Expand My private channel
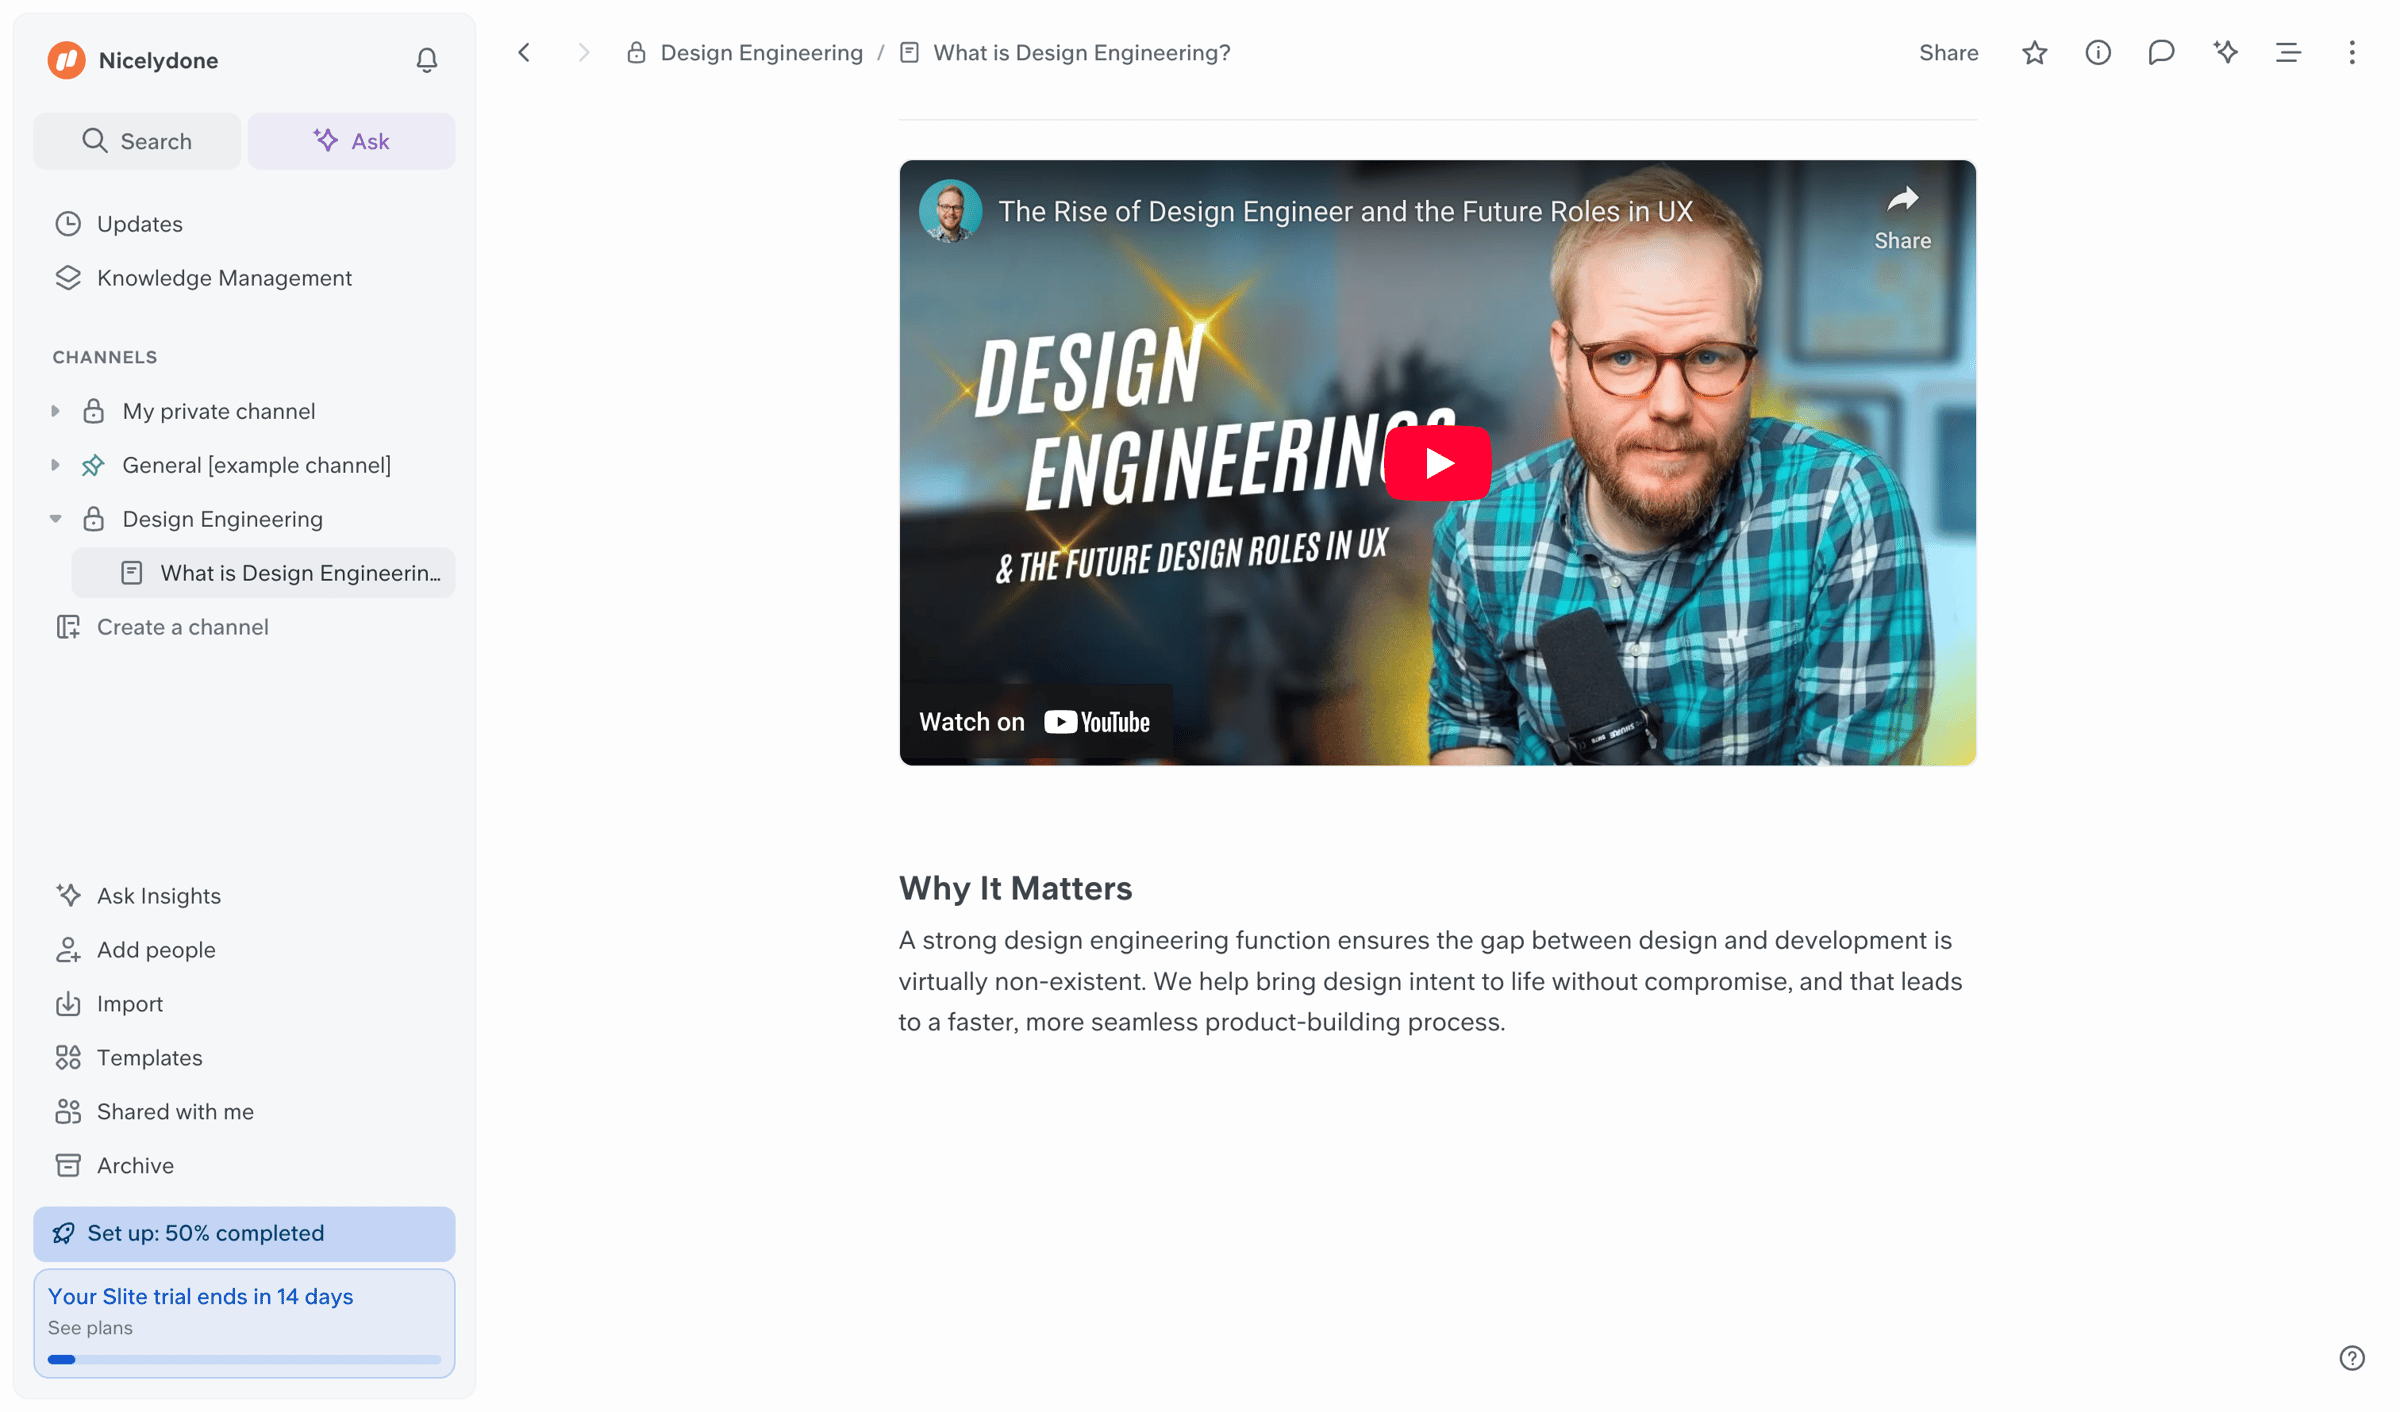This screenshot has width=2400, height=1412. [x=56, y=411]
